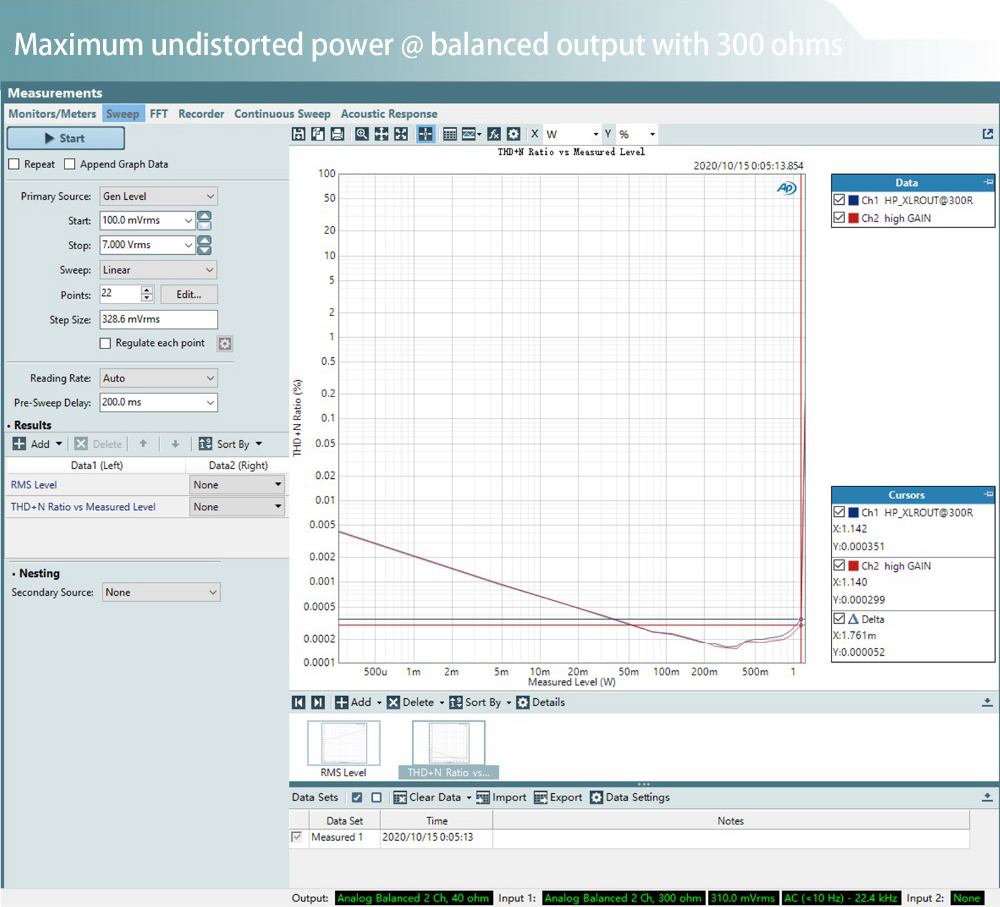Pop out graph with top-right arrow icon
1000x907 pixels.
tap(988, 134)
